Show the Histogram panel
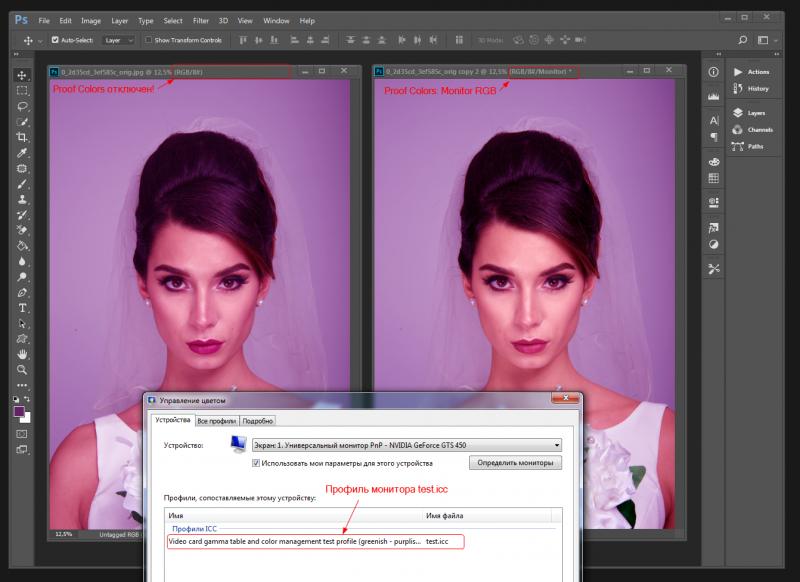800x582 pixels. [713, 96]
